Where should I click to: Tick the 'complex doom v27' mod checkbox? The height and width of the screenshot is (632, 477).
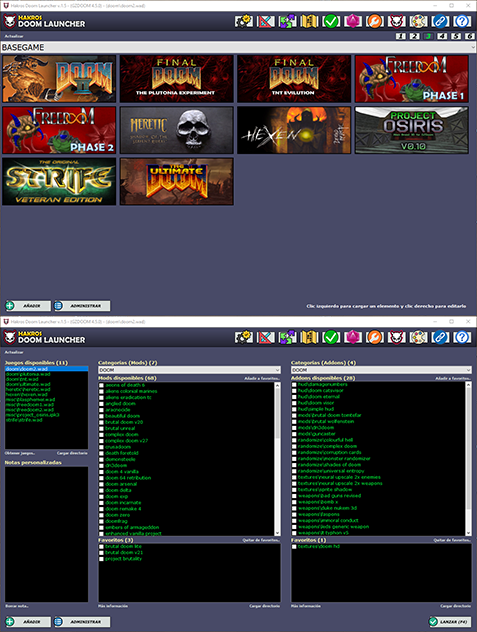[x=102, y=441]
